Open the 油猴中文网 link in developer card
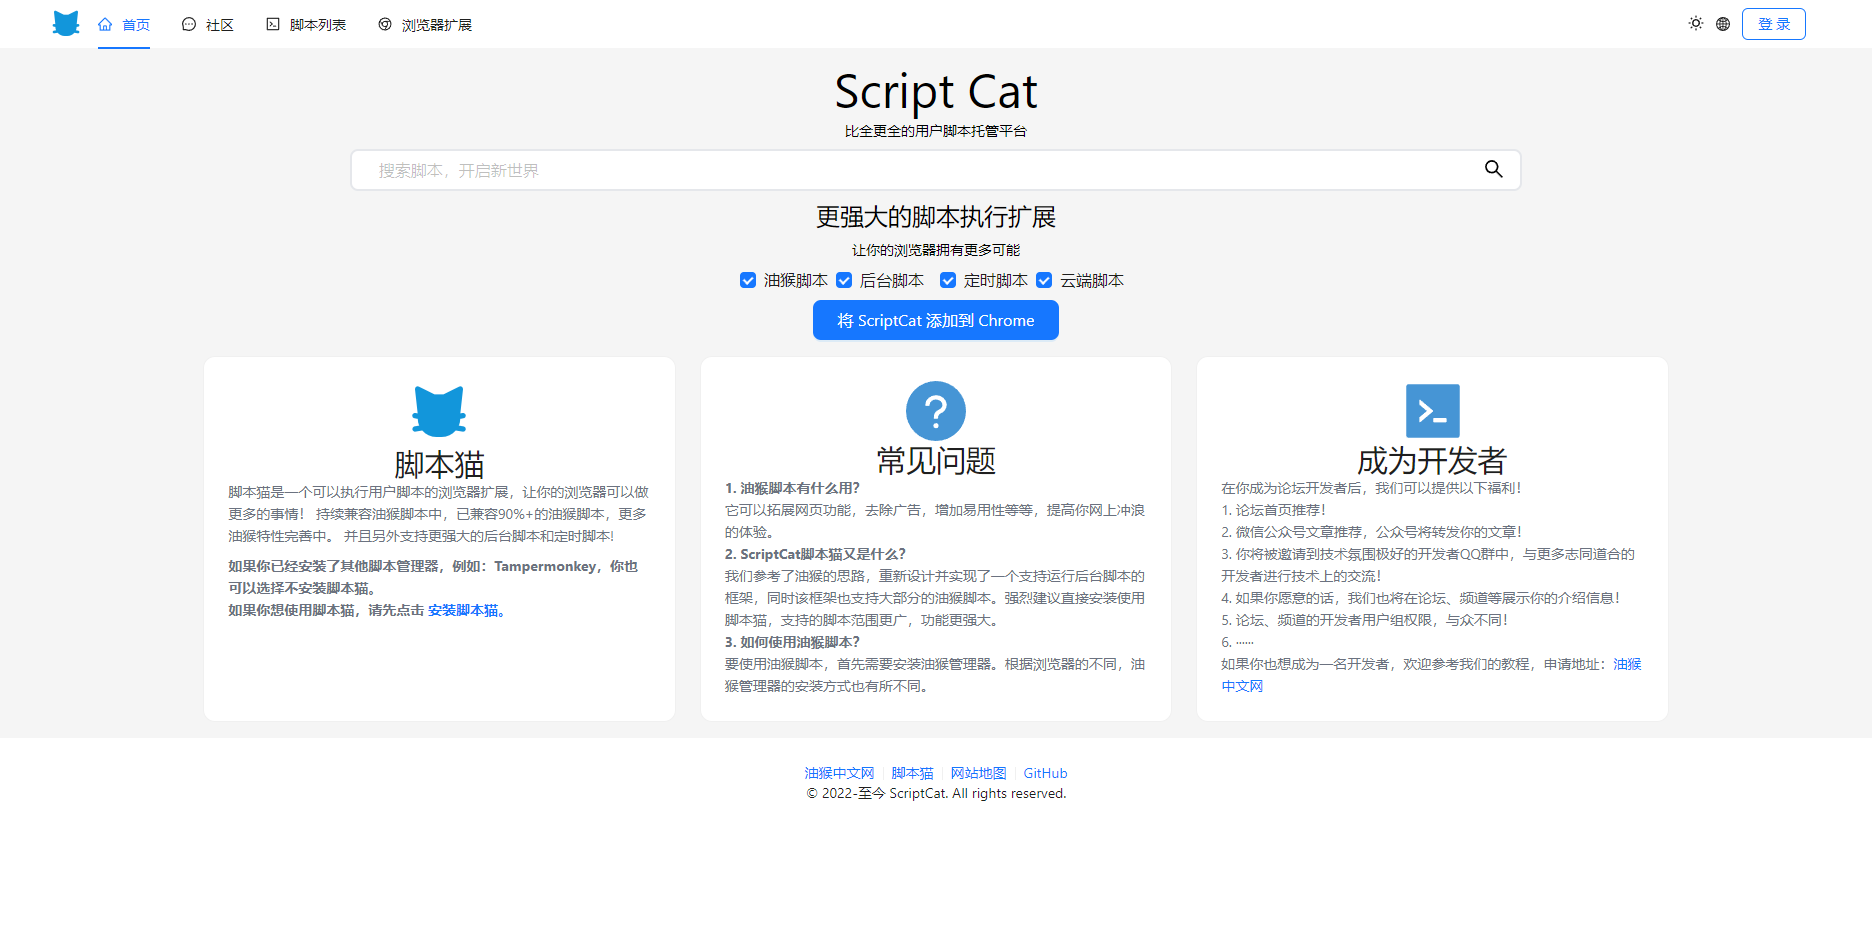 [1627, 664]
